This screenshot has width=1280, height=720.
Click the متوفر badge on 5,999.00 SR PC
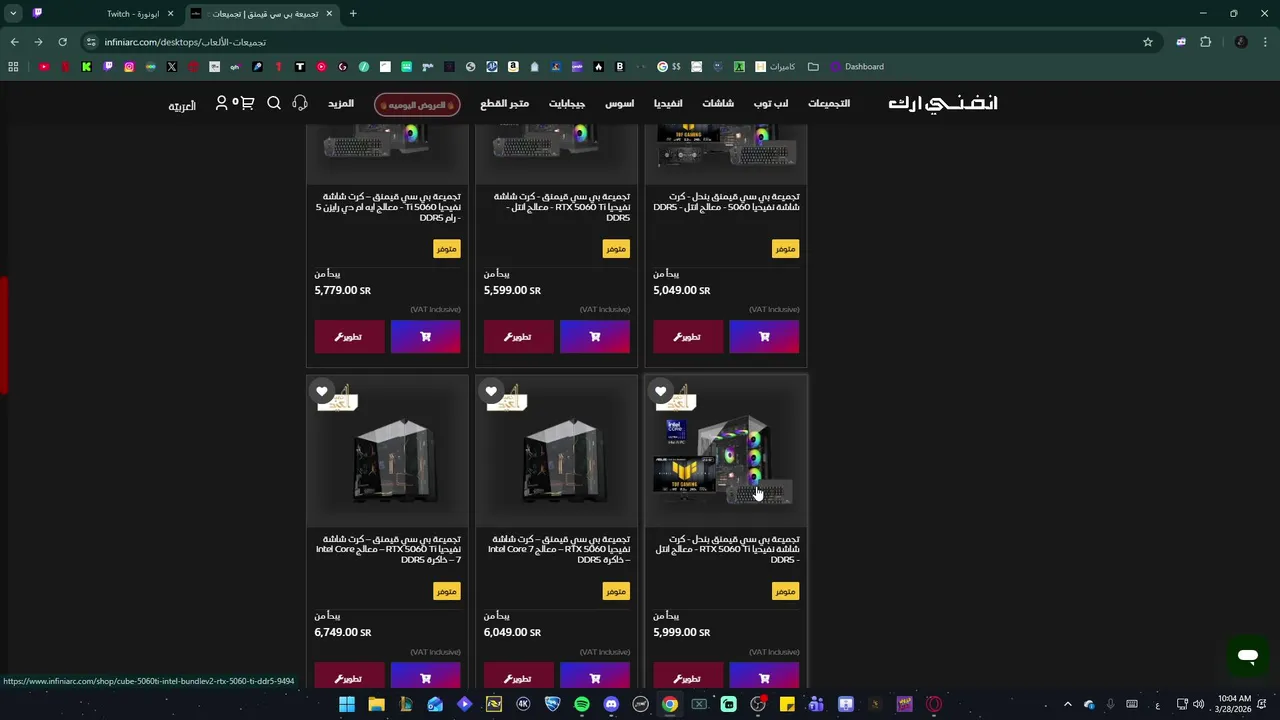[785, 591]
